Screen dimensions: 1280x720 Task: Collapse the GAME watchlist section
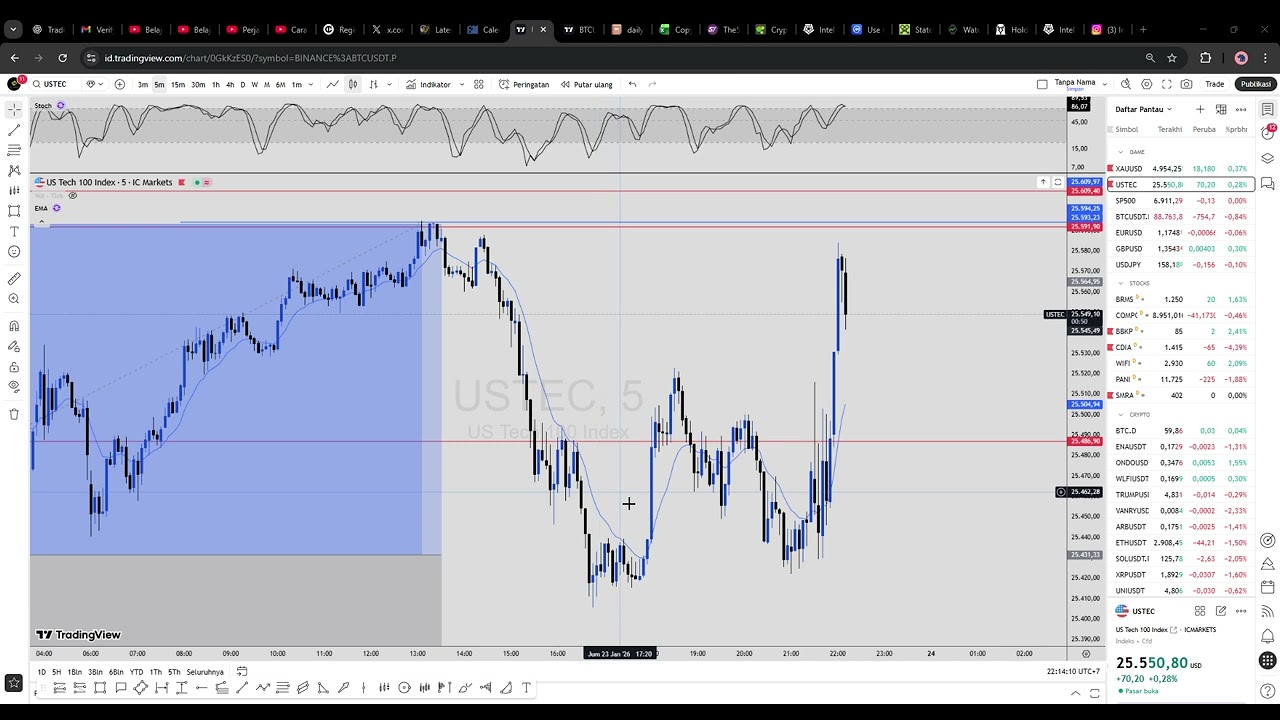coord(1121,152)
